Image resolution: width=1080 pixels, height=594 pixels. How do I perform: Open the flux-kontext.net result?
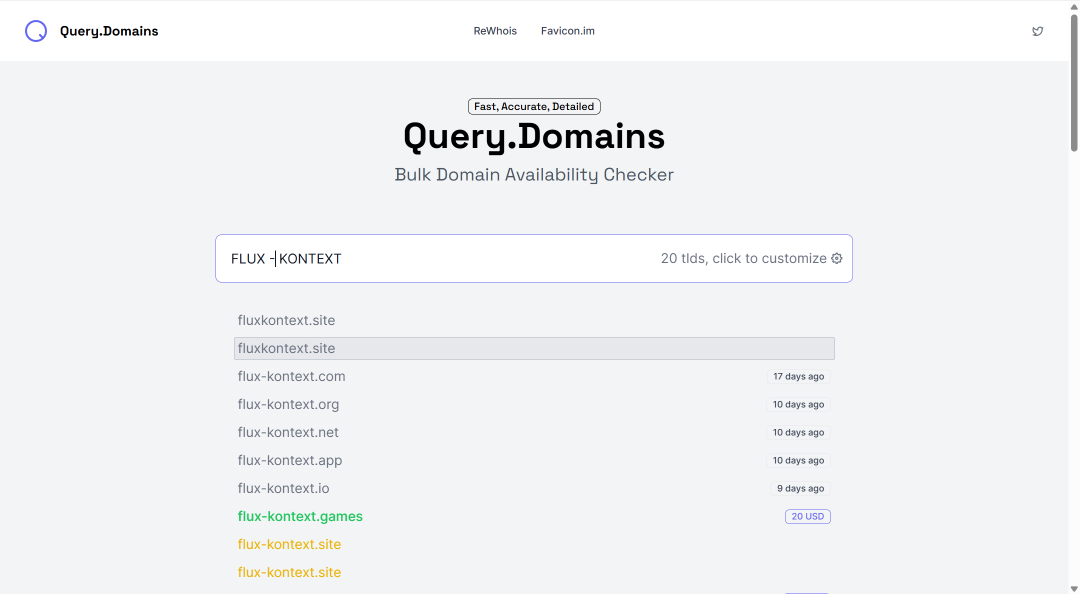pos(288,432)
